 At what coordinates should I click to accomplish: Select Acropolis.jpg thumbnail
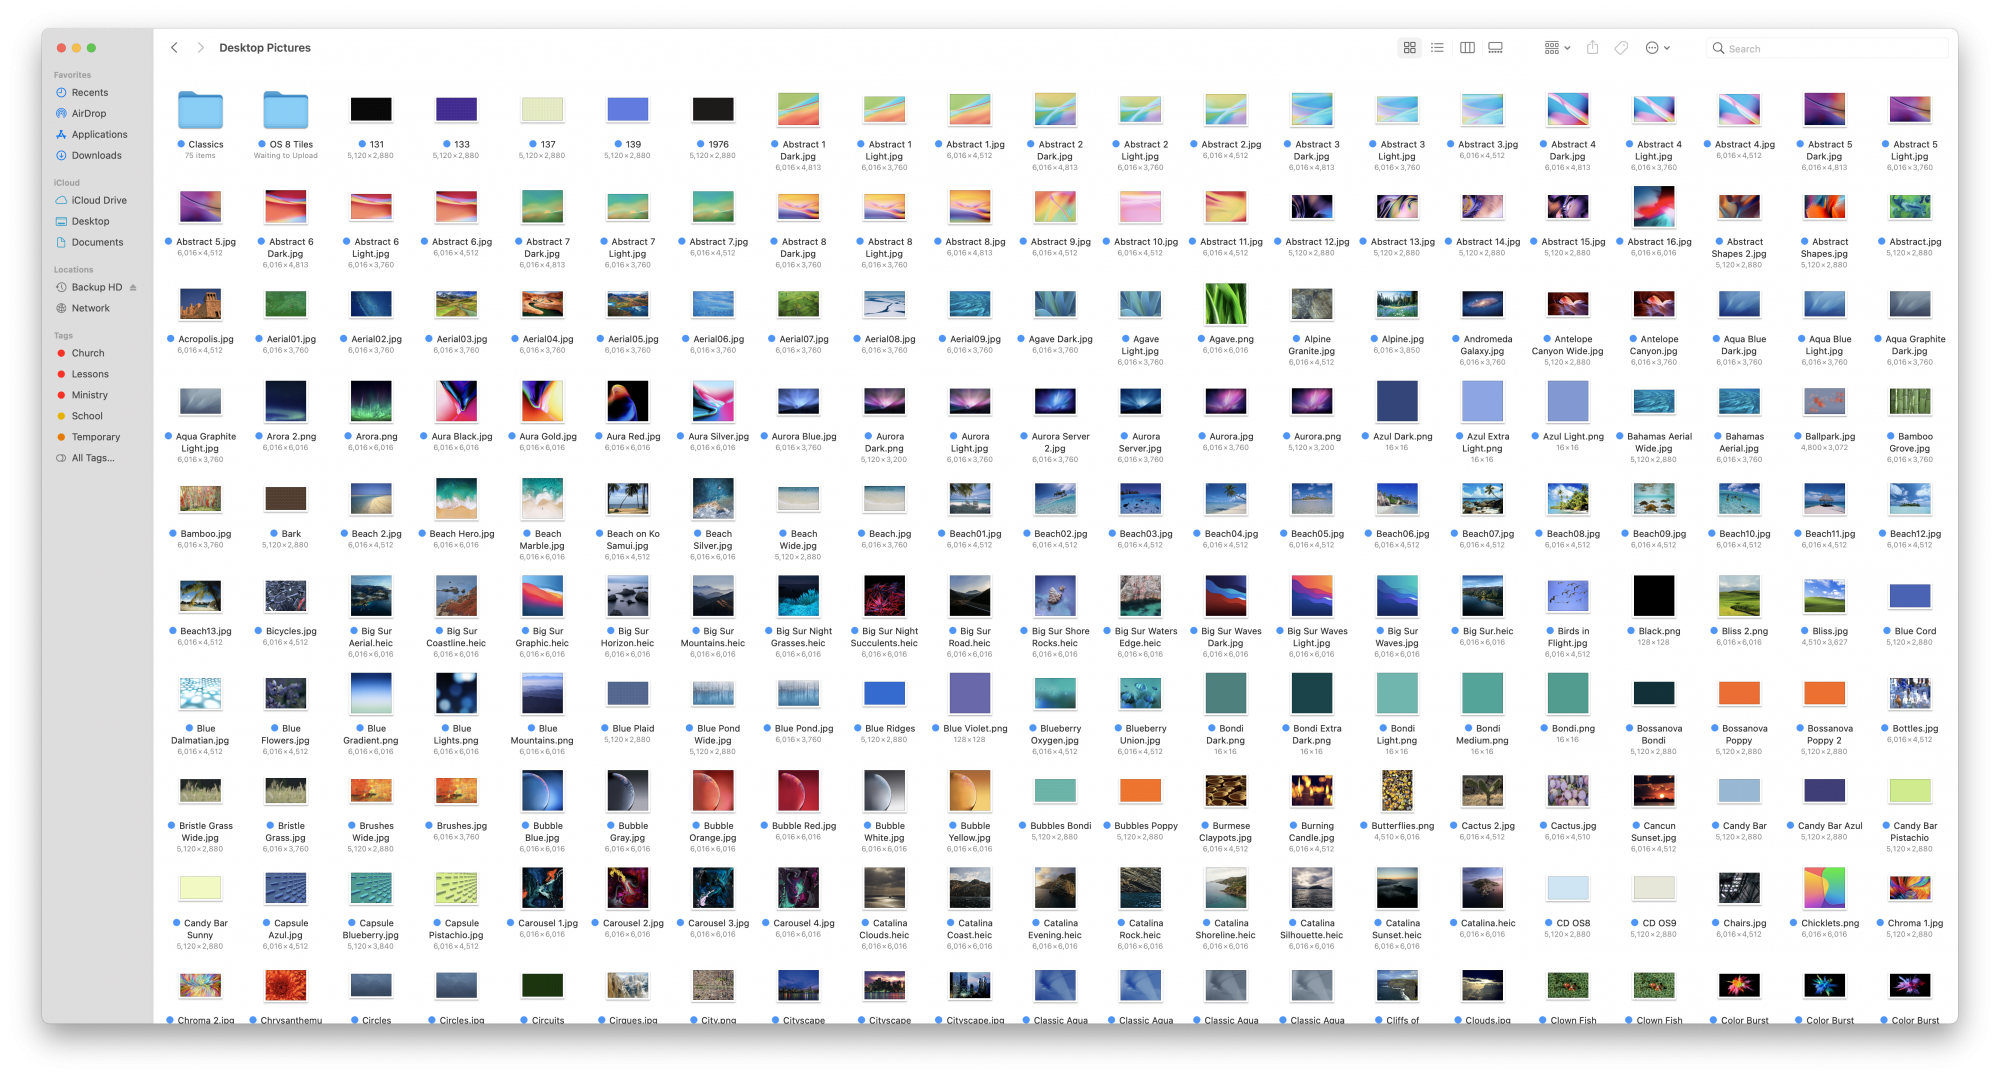click(x=200, y=304)
